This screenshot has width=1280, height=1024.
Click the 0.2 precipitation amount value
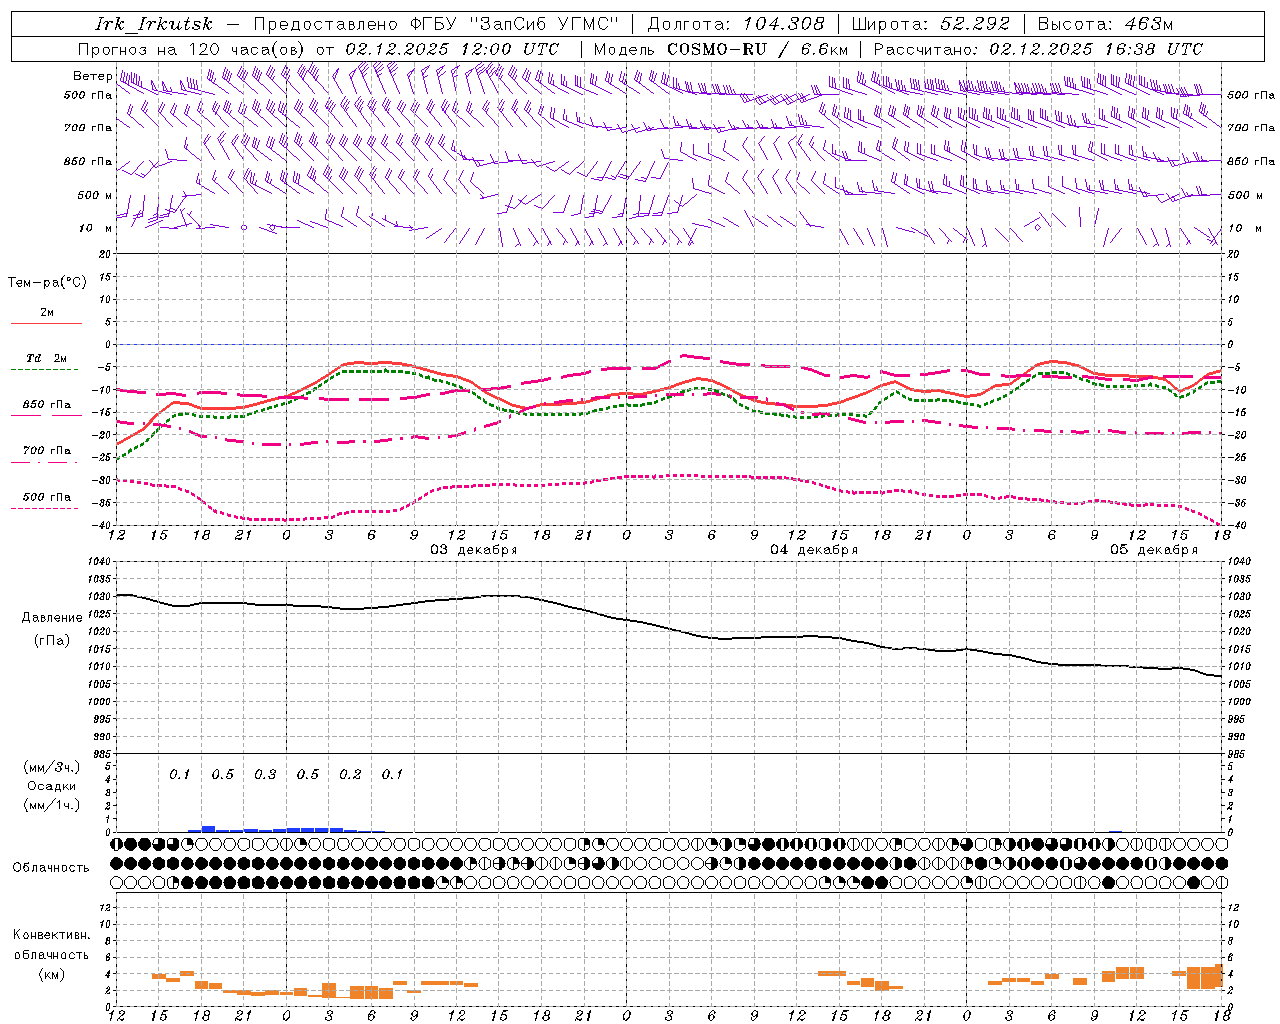coord(350,774)
